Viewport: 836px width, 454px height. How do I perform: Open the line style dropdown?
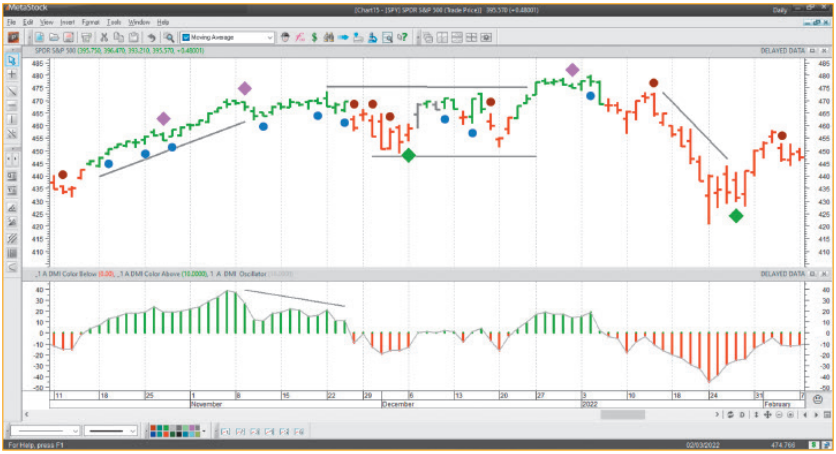coord(45,431)
